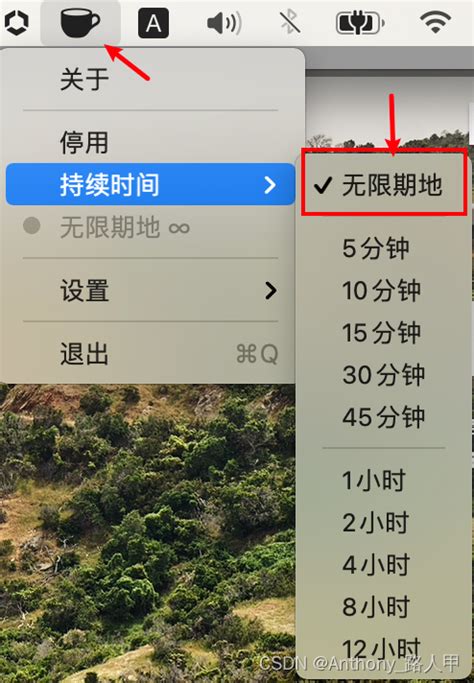The width and height of the screenshot is (474, 683).
Task: Click the Bluetooth status icon
Action: pyautogui.click(x=290, y=22)
